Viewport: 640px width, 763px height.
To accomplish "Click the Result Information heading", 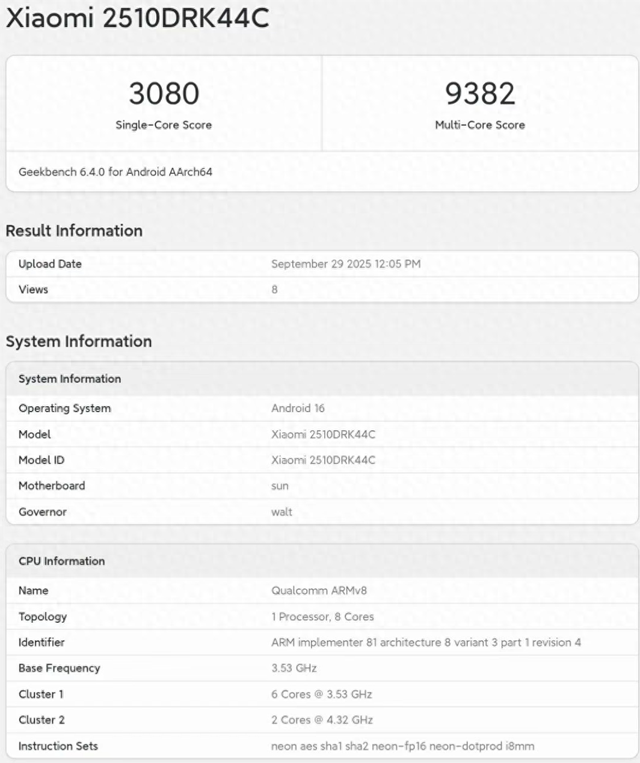I will click(74, 231).
